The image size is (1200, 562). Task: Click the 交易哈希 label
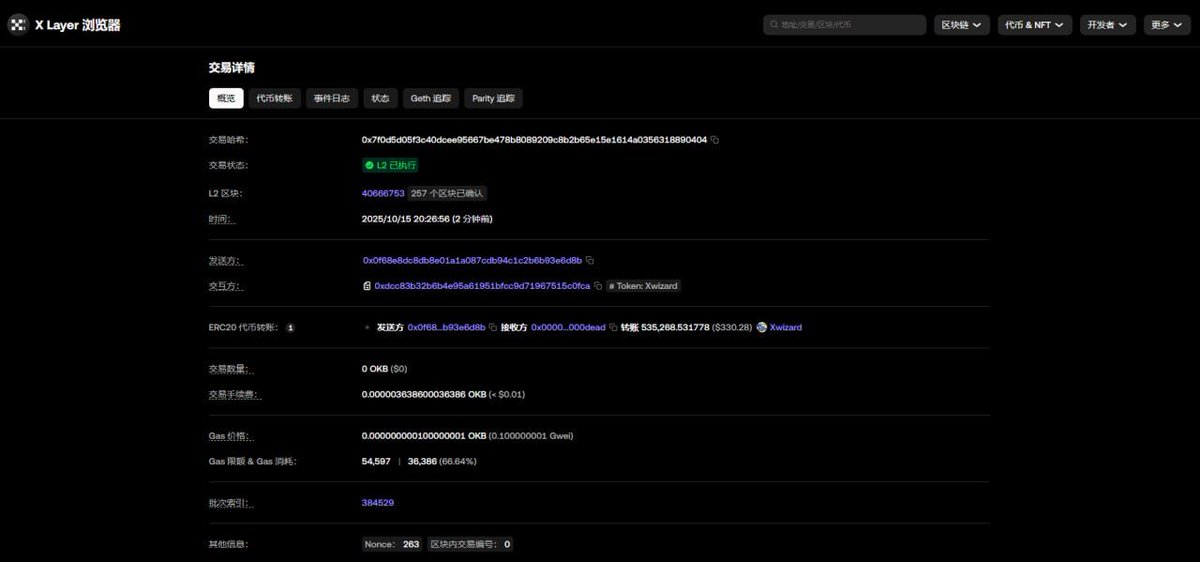coord(227,140)
